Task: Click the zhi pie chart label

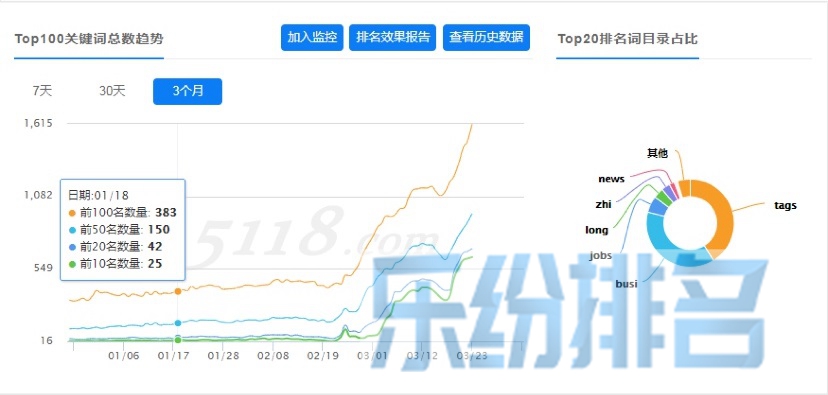Action: click(x=604, y=204)
